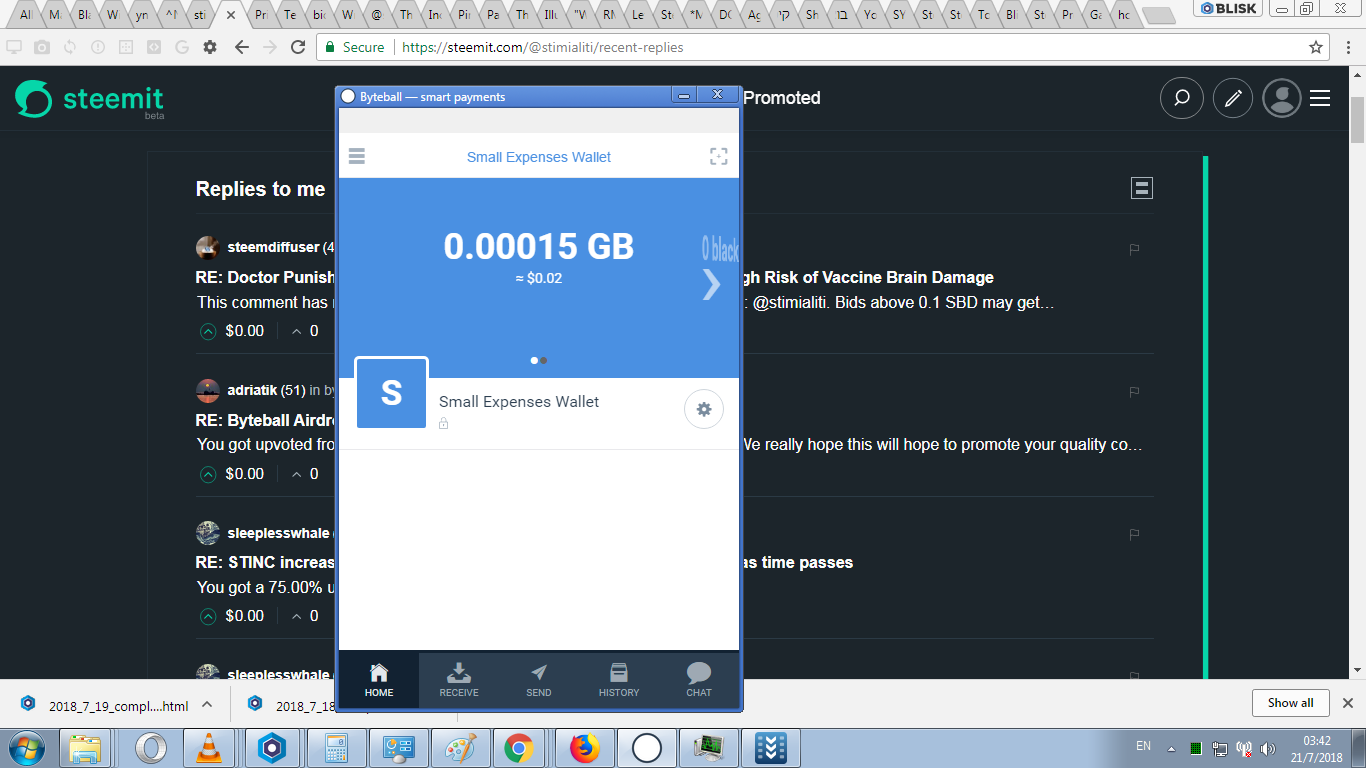Open the Send tab in Byteball
The image size is (1366, 768).
click(x=539, y=680)
